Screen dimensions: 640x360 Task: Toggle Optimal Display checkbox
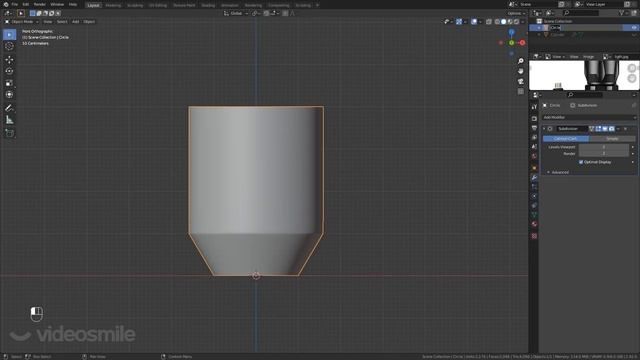point(581,162)
